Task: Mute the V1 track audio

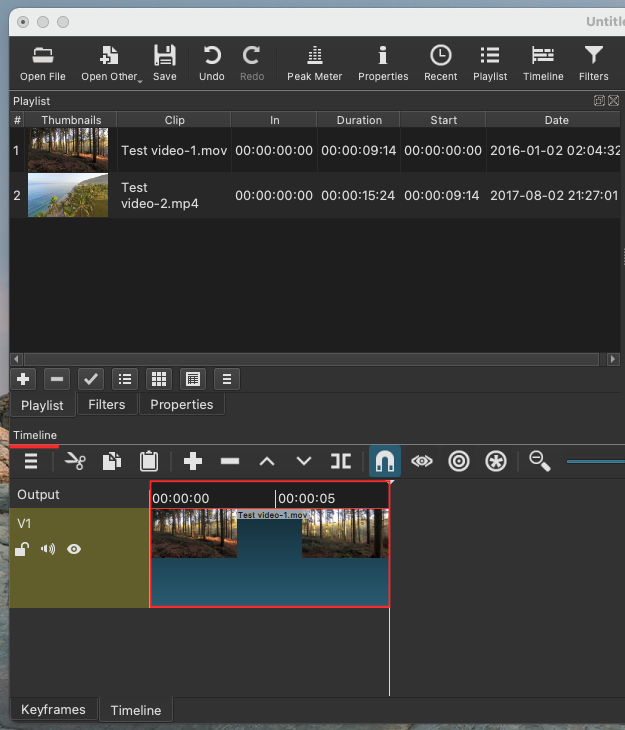Action: (48, 549)
